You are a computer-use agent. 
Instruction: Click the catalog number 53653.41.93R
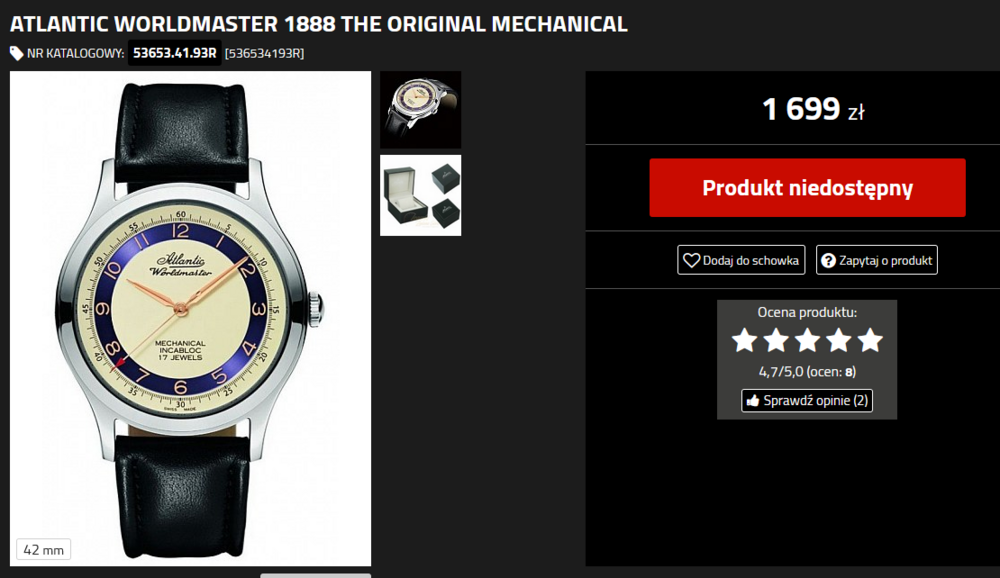point(175,53)
